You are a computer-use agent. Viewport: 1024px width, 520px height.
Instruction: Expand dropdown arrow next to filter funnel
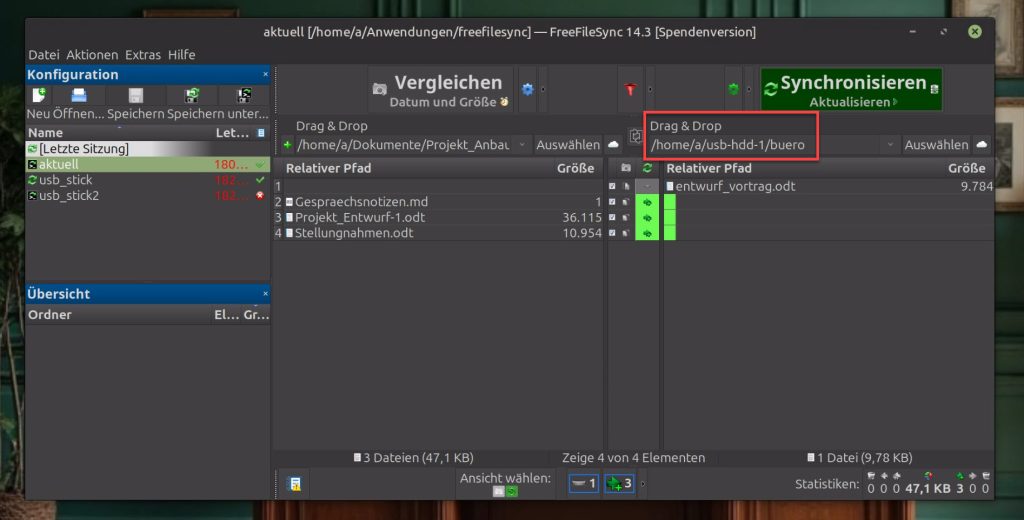[x=649, y=89]
